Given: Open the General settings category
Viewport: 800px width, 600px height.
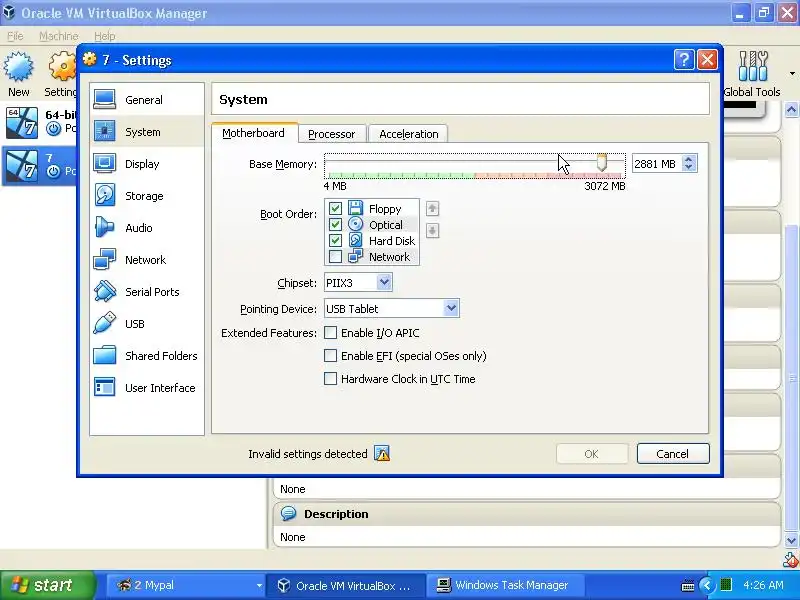Looking at the screenshot, I should (x=146, y=99).
